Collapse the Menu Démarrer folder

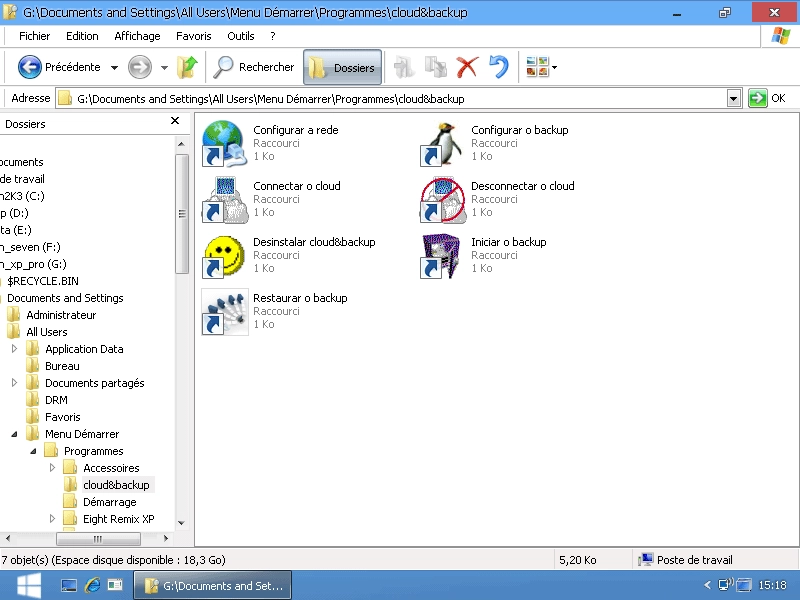(14, 434)
